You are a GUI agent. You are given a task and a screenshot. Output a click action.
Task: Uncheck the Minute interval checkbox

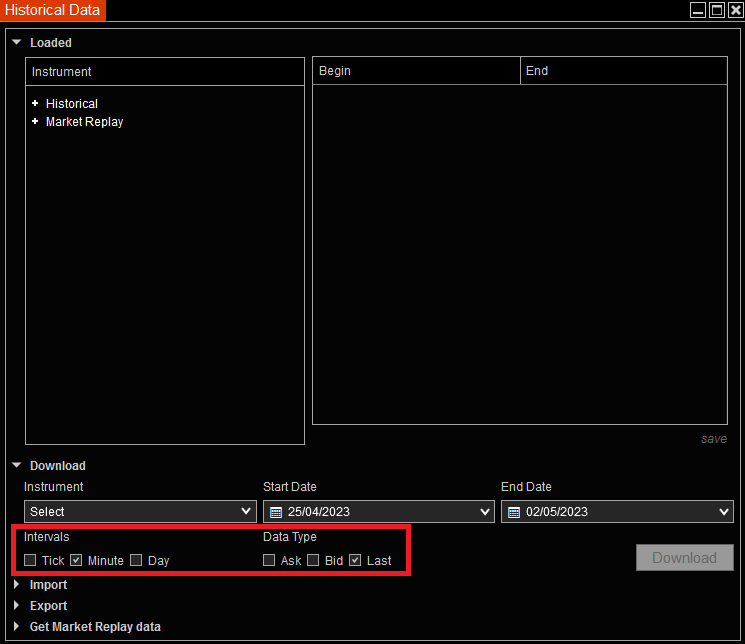tap(76, 560)
